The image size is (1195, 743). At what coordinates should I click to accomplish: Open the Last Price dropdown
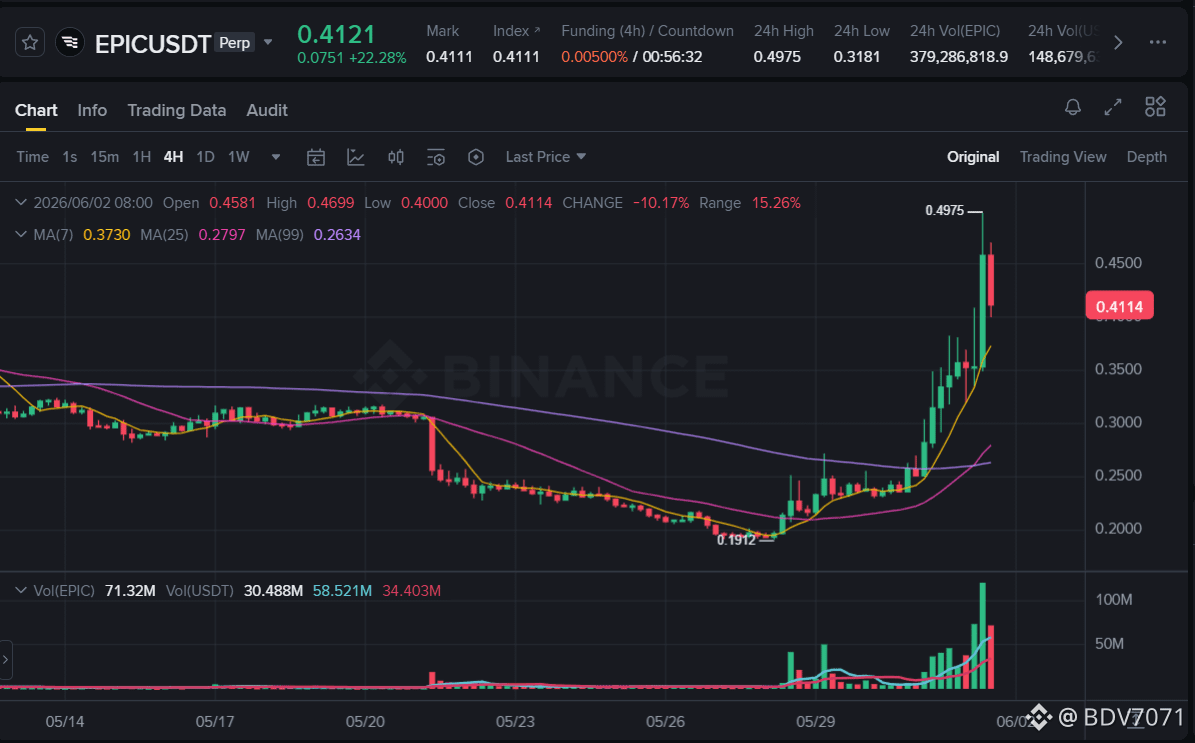coord(546,157)
